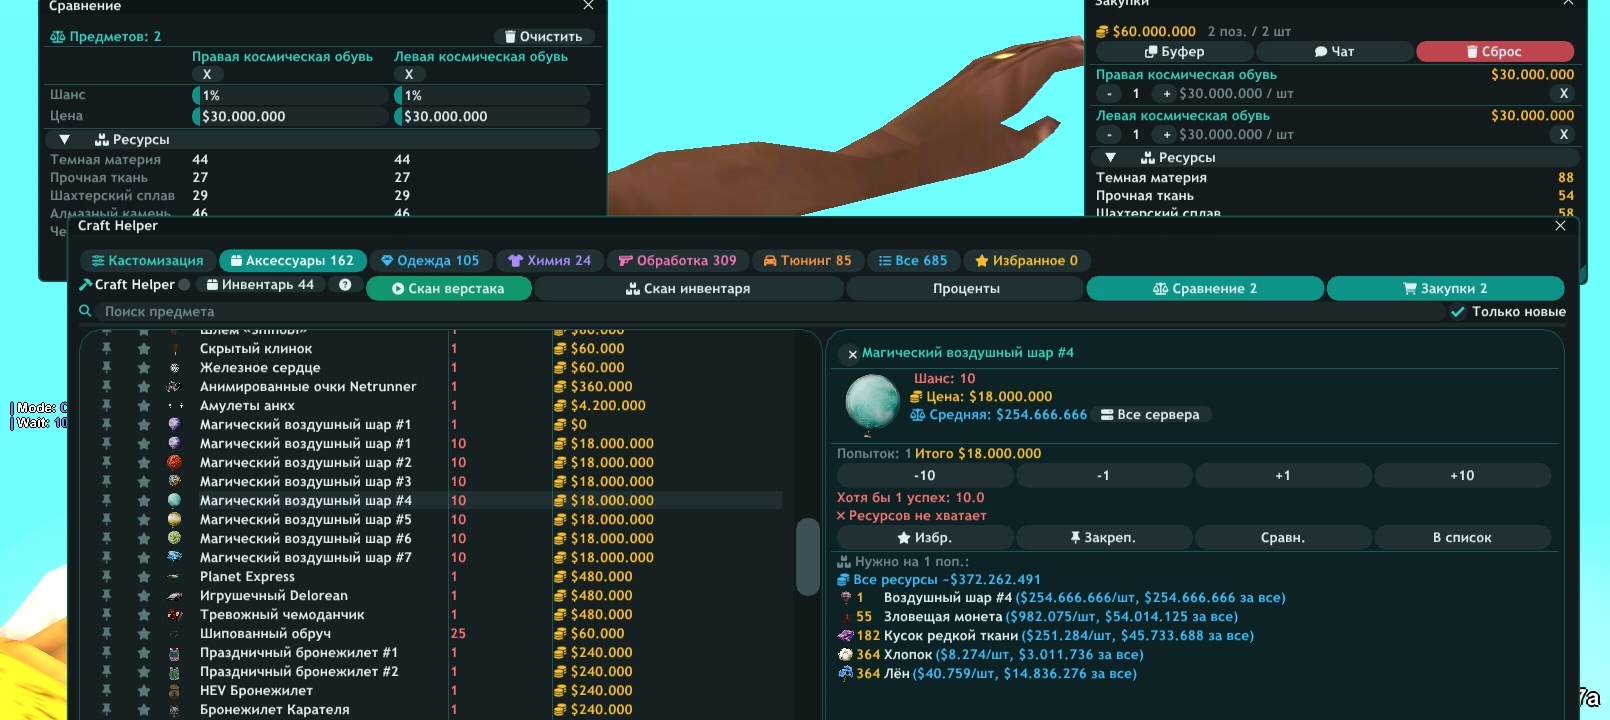
Task: Open the Инвентарь 44 view
Action: click(260, 285)
